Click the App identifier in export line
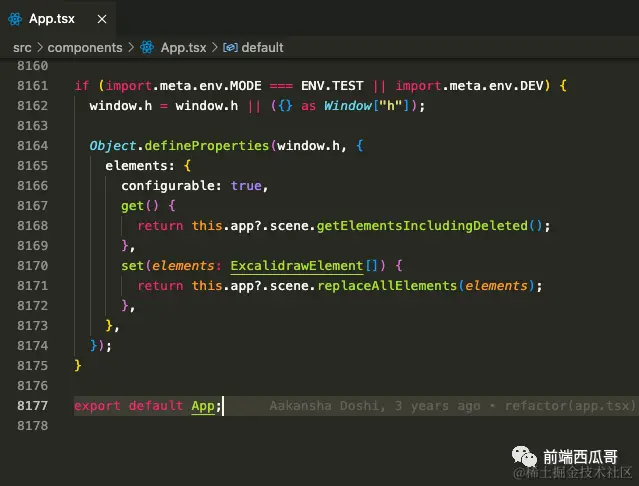Image resolution: width=639 pixels, height=486 pixels. 203,406
